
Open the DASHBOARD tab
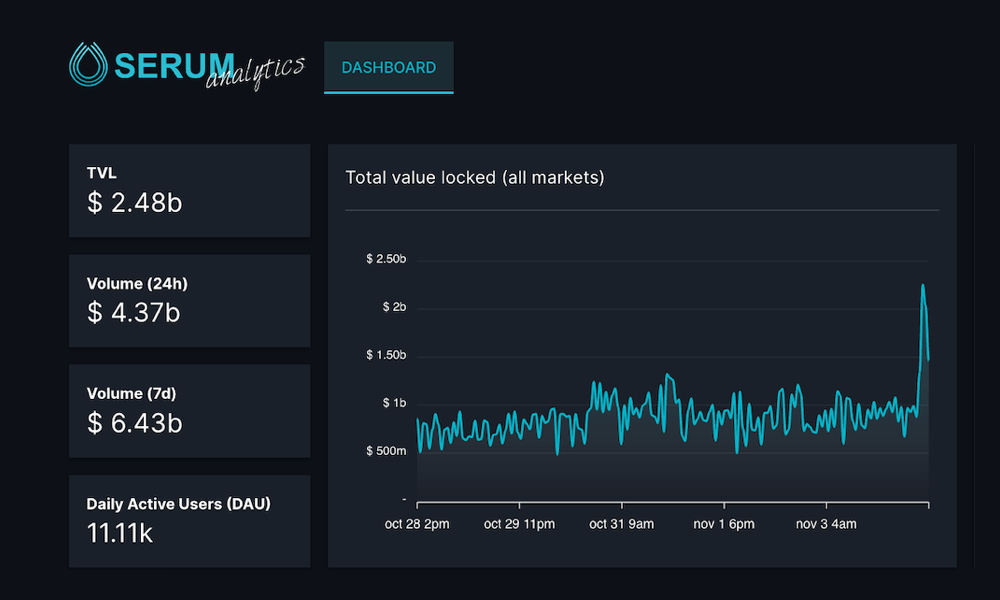(388, 68)
